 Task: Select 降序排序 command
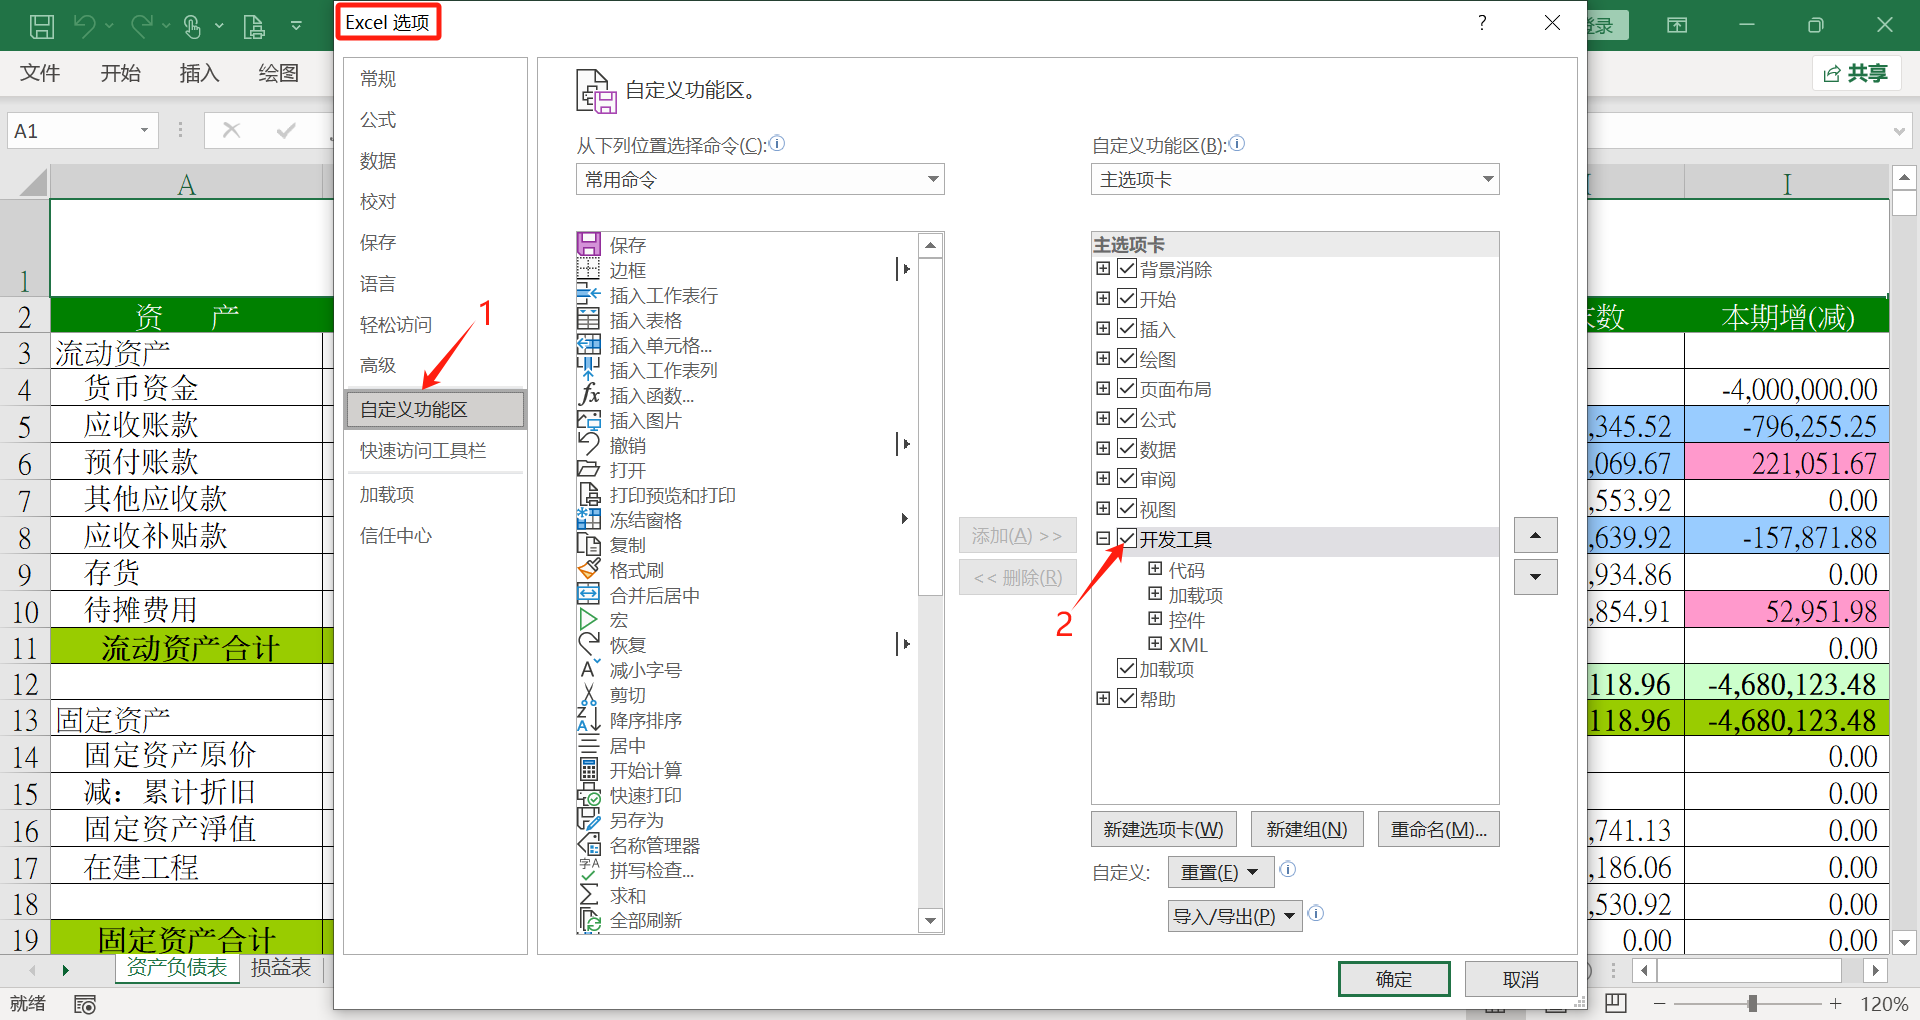click(x=645, y=720)
